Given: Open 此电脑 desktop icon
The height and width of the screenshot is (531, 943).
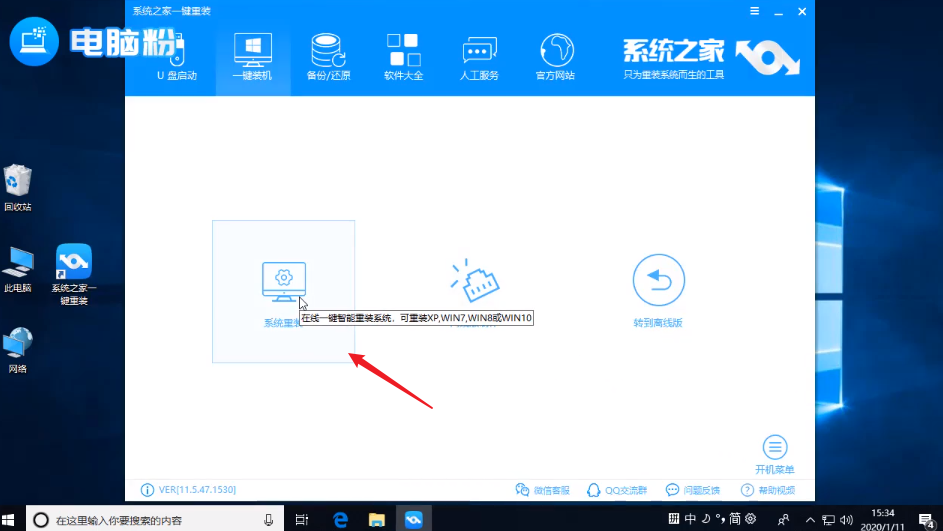Looking at the screenshot, I should (x=17, y=269).
